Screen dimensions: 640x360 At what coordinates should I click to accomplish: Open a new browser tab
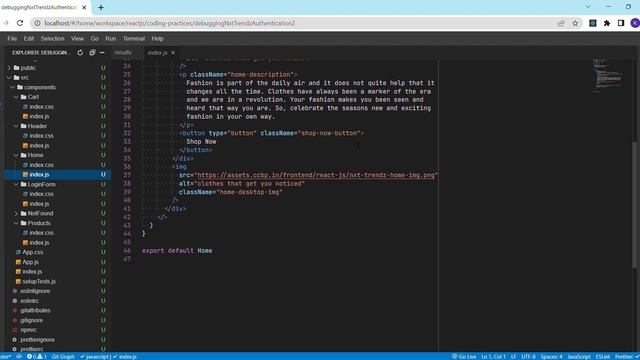101,7
